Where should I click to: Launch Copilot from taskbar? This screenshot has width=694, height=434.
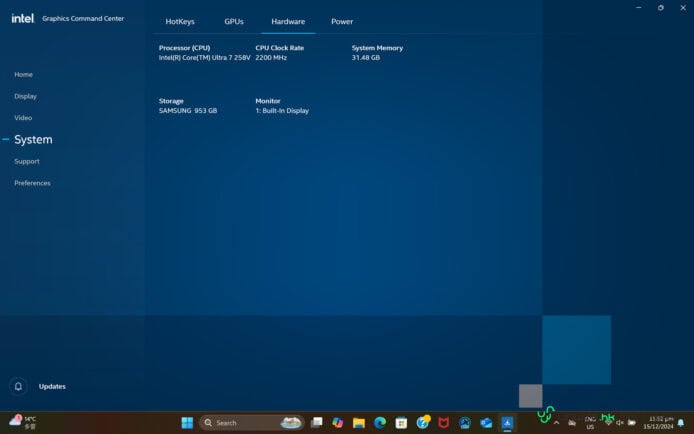click(338, 423)
